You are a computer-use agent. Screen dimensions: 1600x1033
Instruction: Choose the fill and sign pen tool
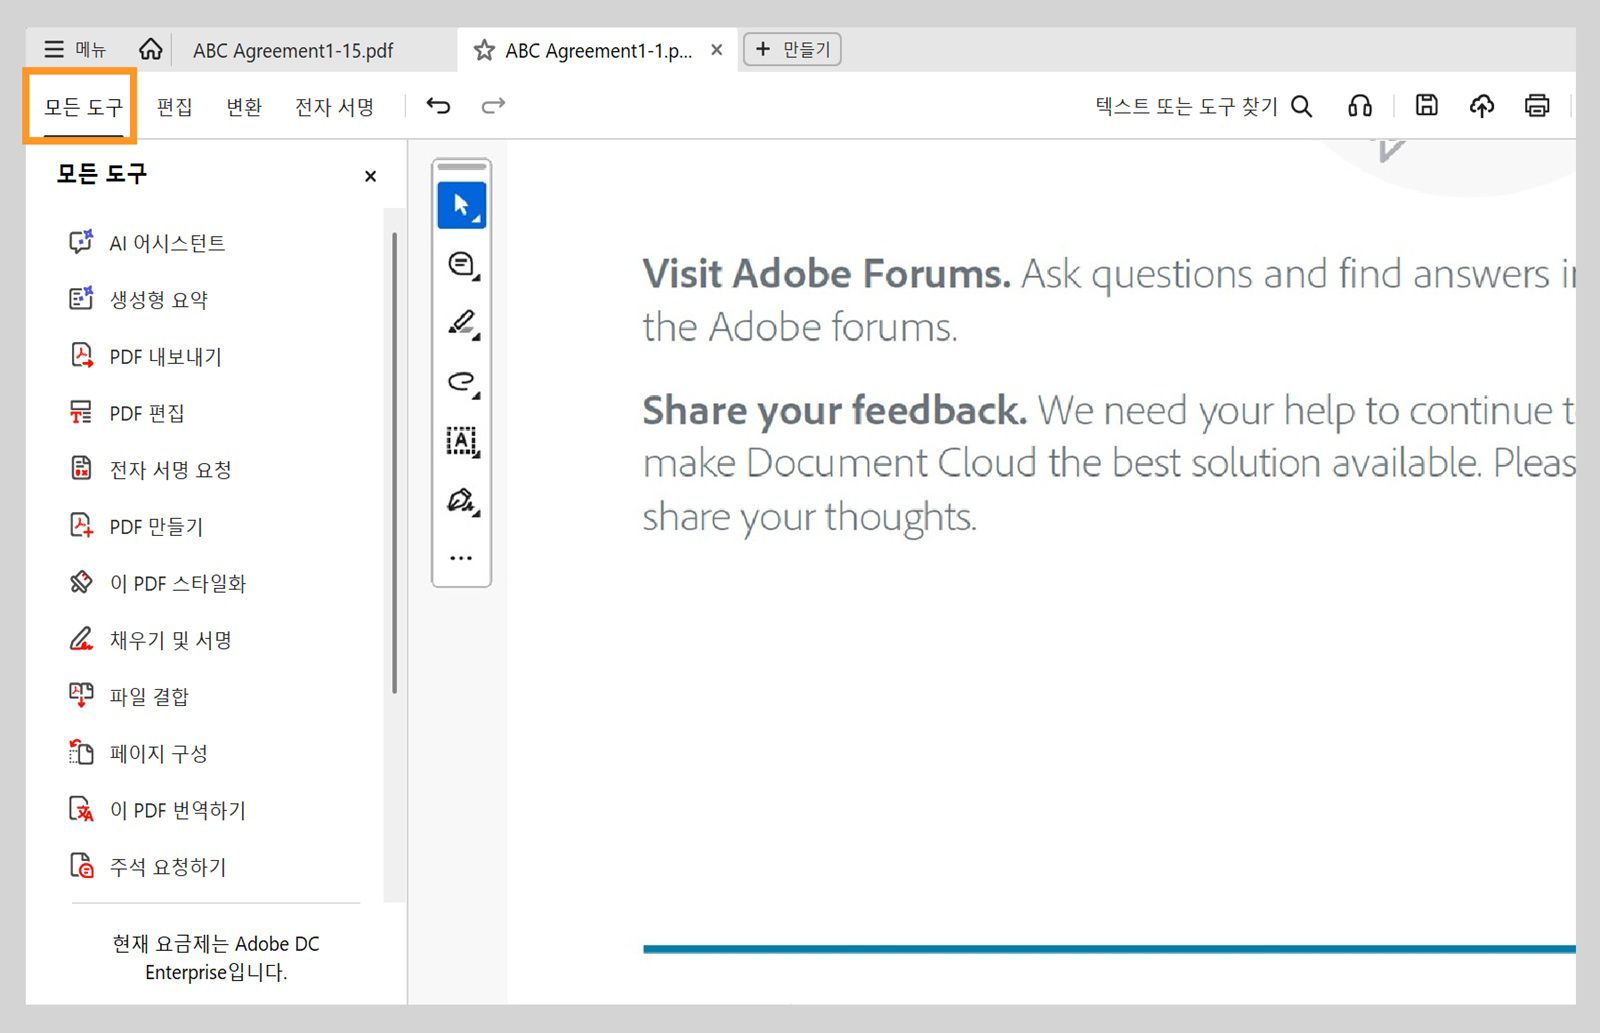tap(461, 499)
